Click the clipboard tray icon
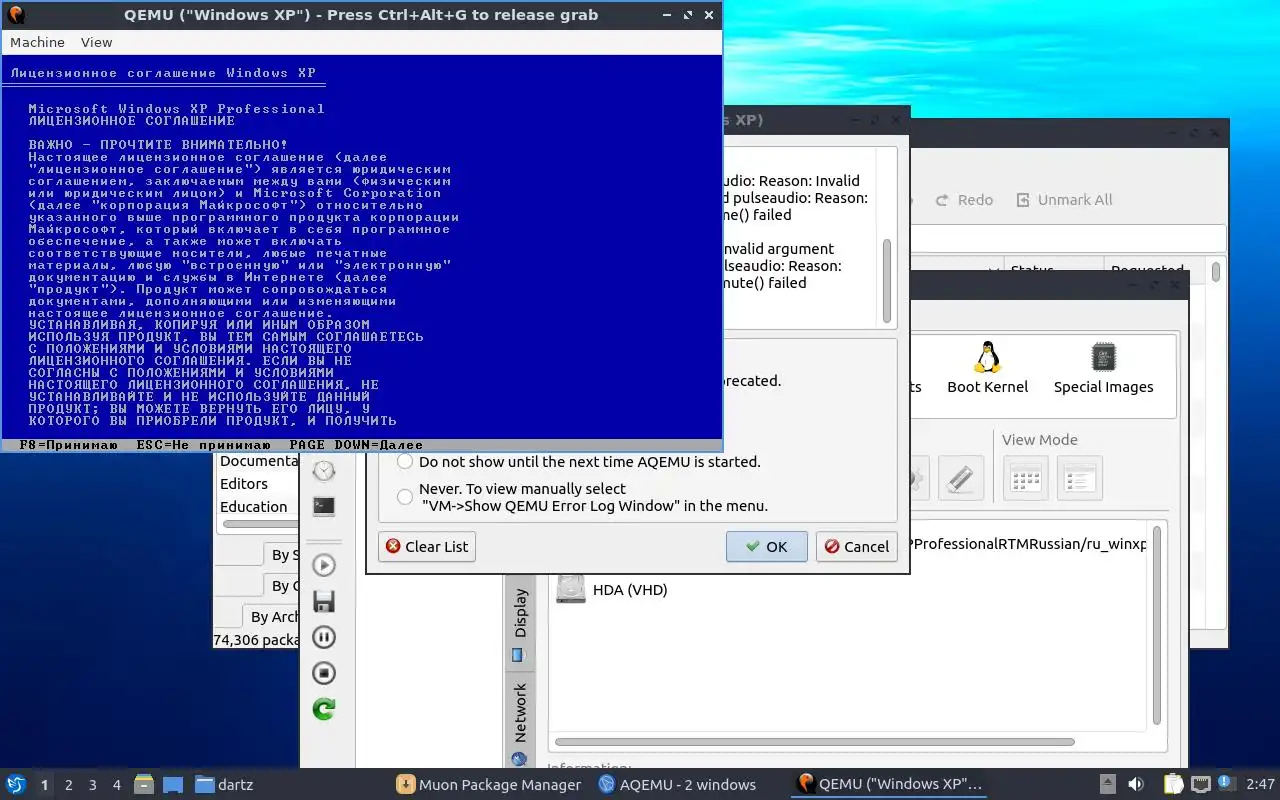The height and width of the screenshot is (800, 1280). coord(1174,784)
